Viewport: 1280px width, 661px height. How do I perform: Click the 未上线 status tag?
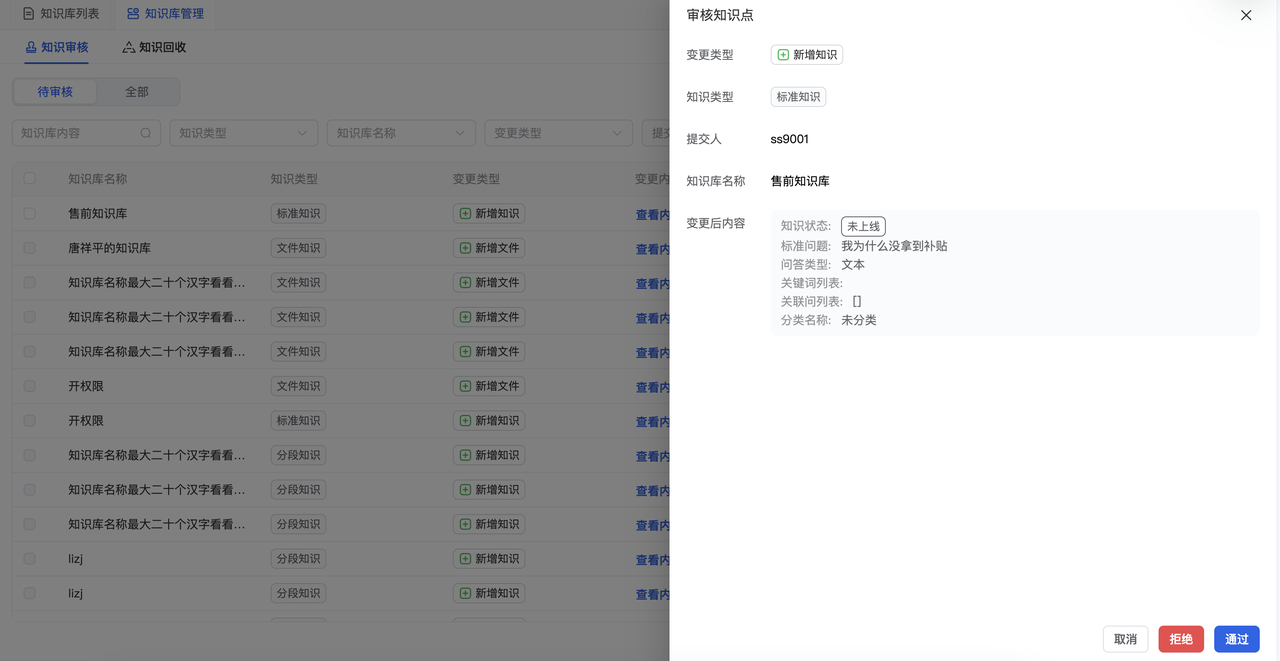point(863,227)
